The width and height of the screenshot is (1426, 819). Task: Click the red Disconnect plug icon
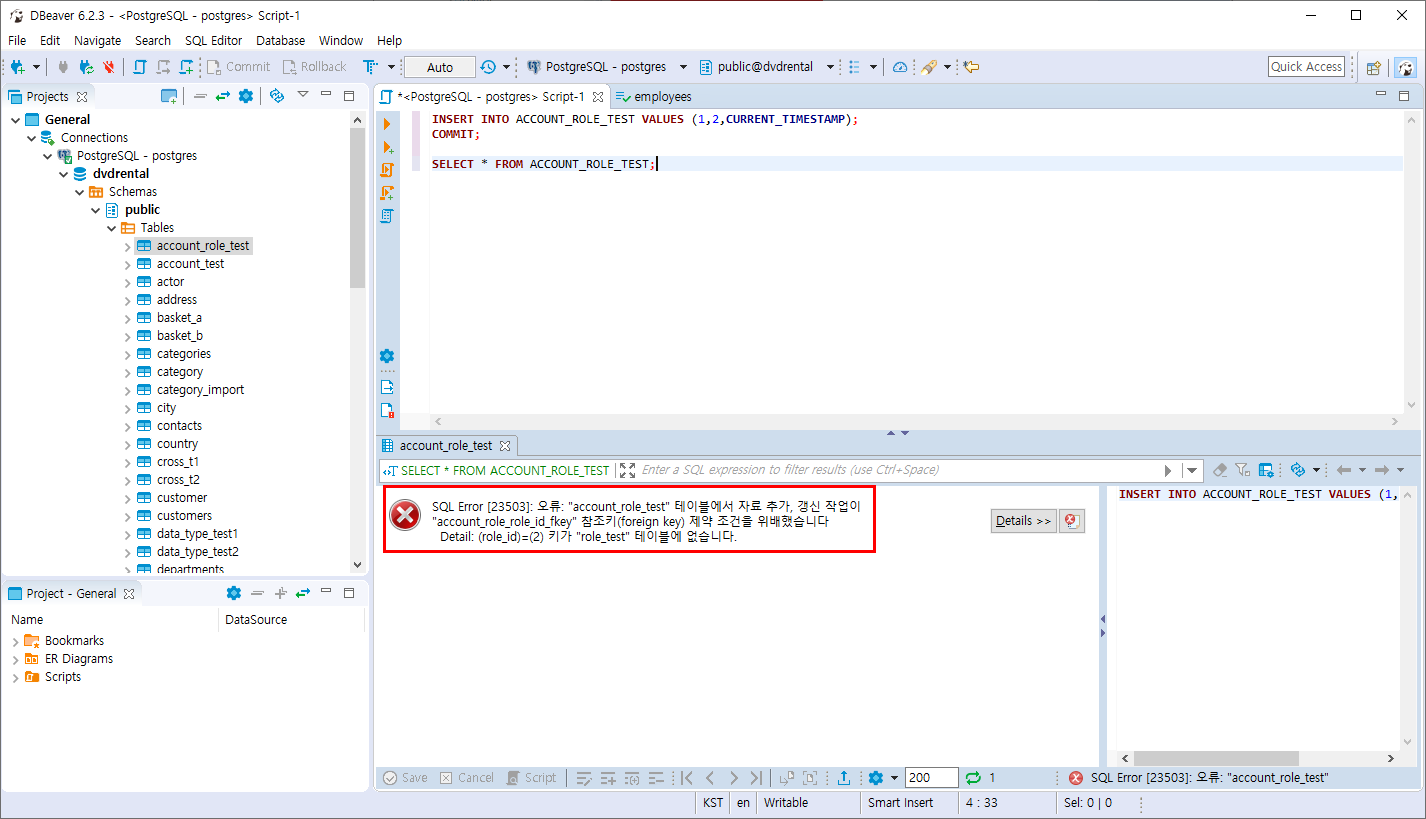point(108,67)
